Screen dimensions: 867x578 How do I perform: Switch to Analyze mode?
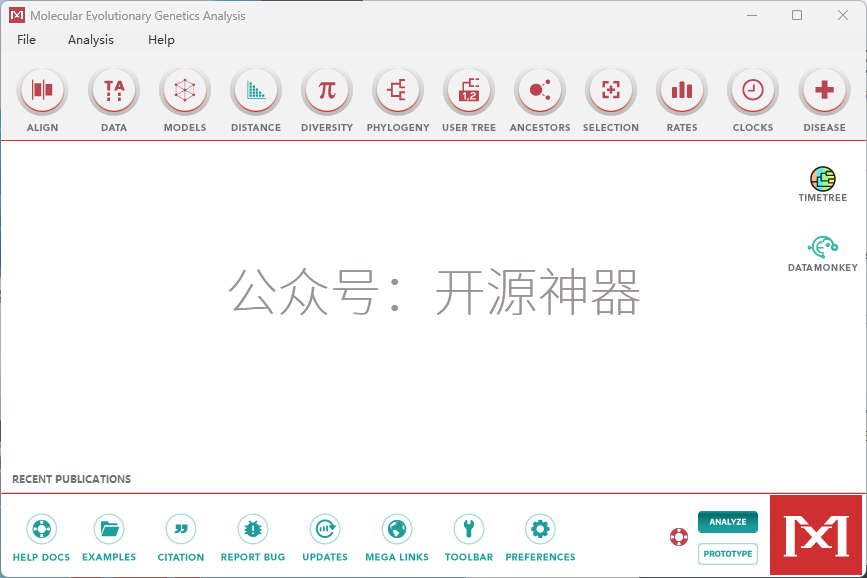click(x=728, y=522)
